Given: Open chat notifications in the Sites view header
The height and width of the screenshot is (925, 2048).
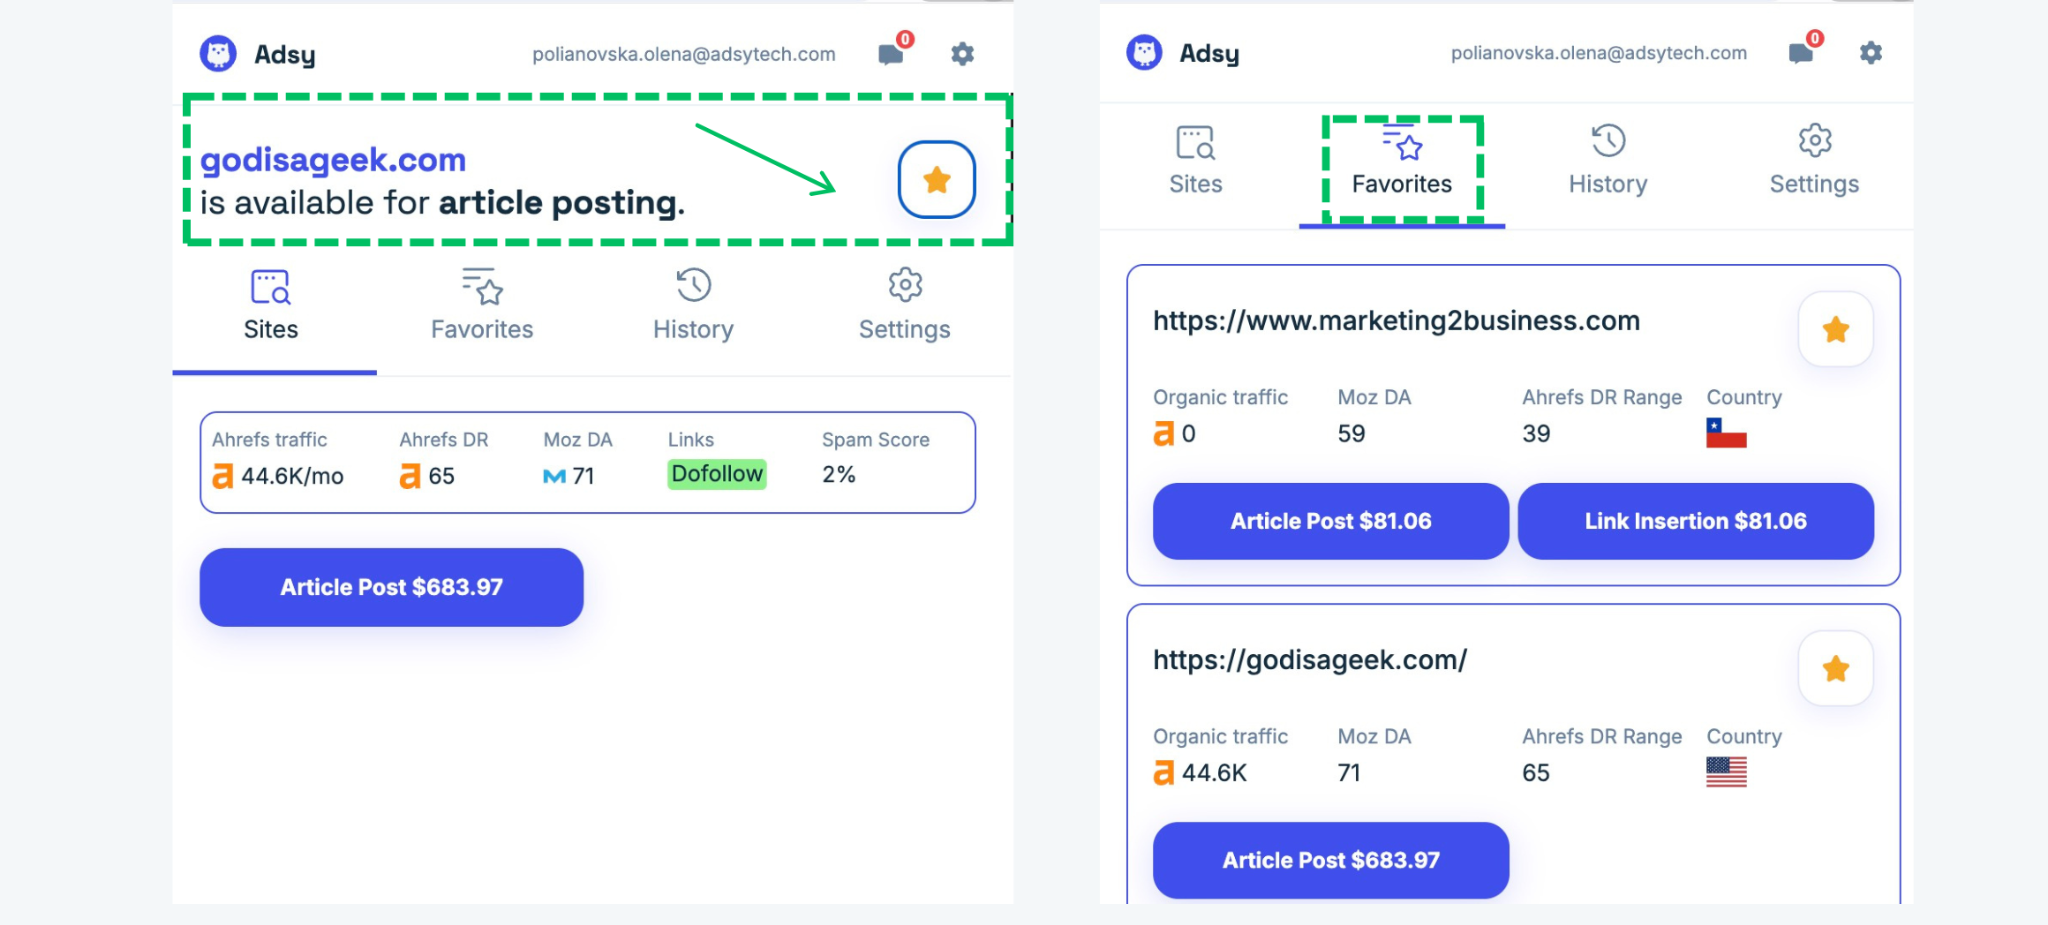Looking at the screenshot, I should [x=891, y=54].
